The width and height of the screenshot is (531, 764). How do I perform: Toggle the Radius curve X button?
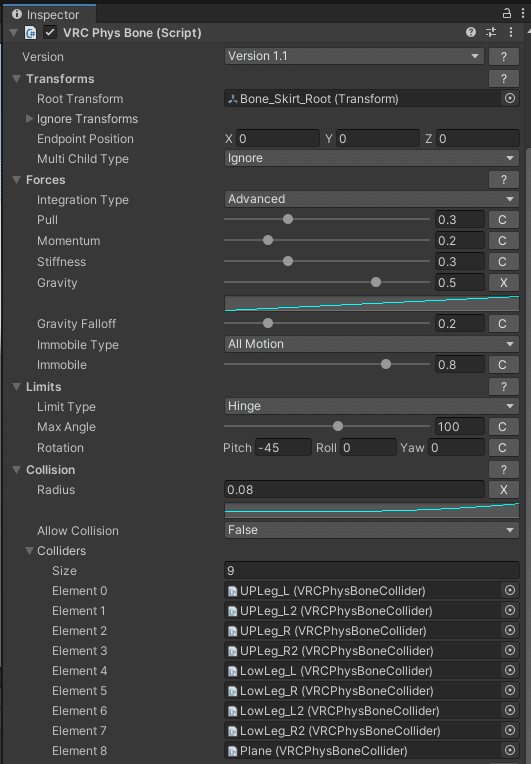(503, 490)
